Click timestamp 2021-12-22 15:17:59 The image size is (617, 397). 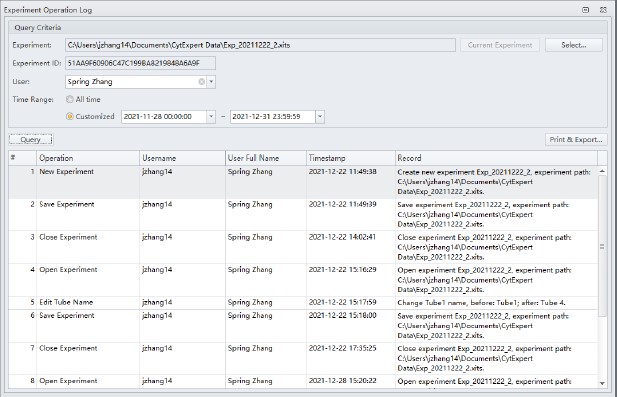pyautogui.click(x=342, y=302)
